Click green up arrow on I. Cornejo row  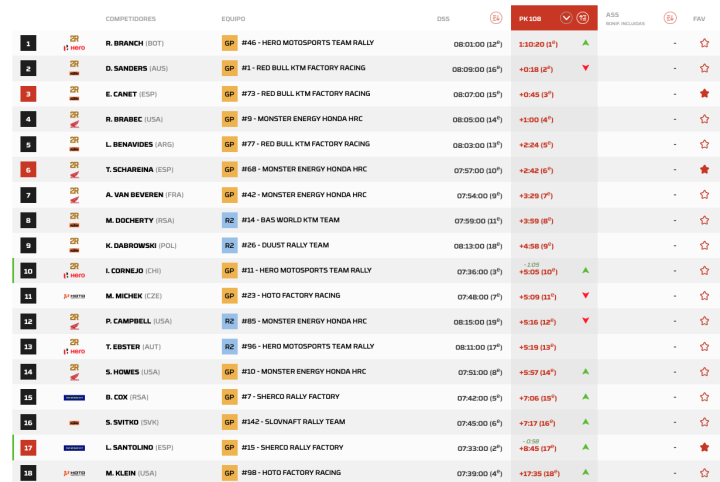(585, 270)
